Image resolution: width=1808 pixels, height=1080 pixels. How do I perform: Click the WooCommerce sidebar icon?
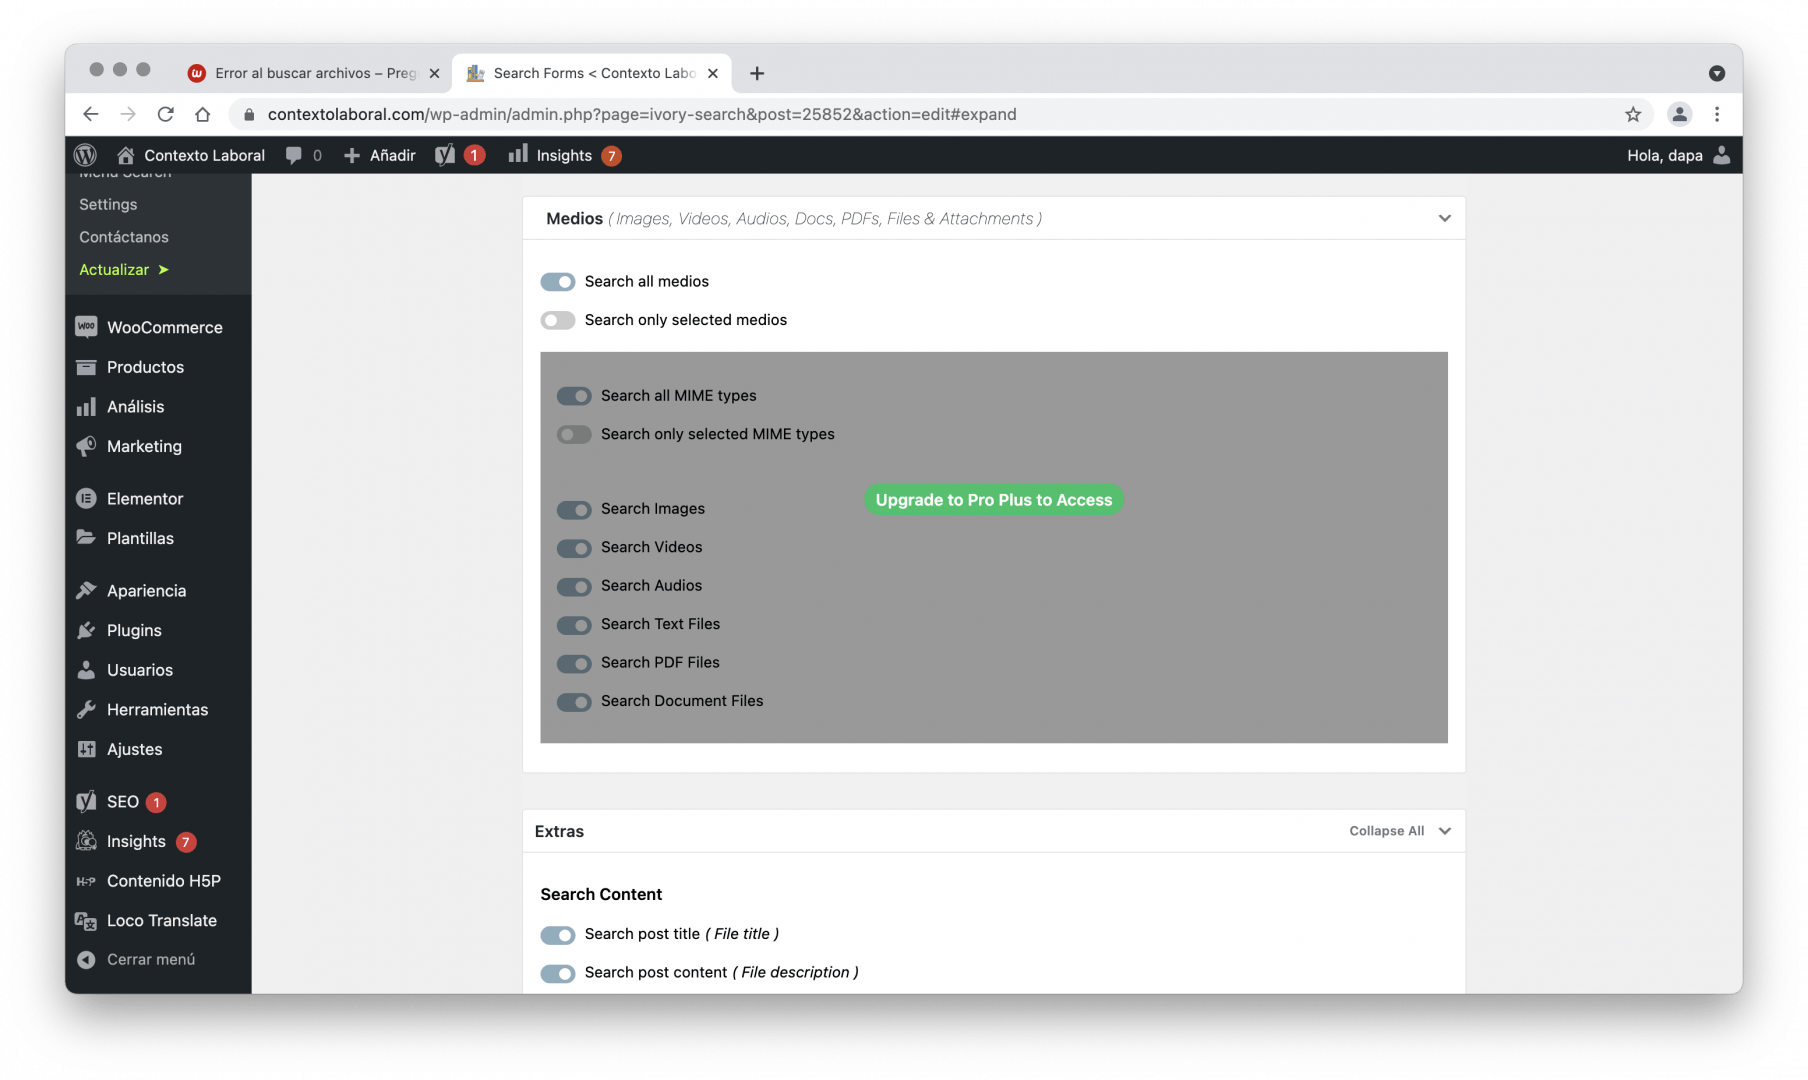[87, 327]
